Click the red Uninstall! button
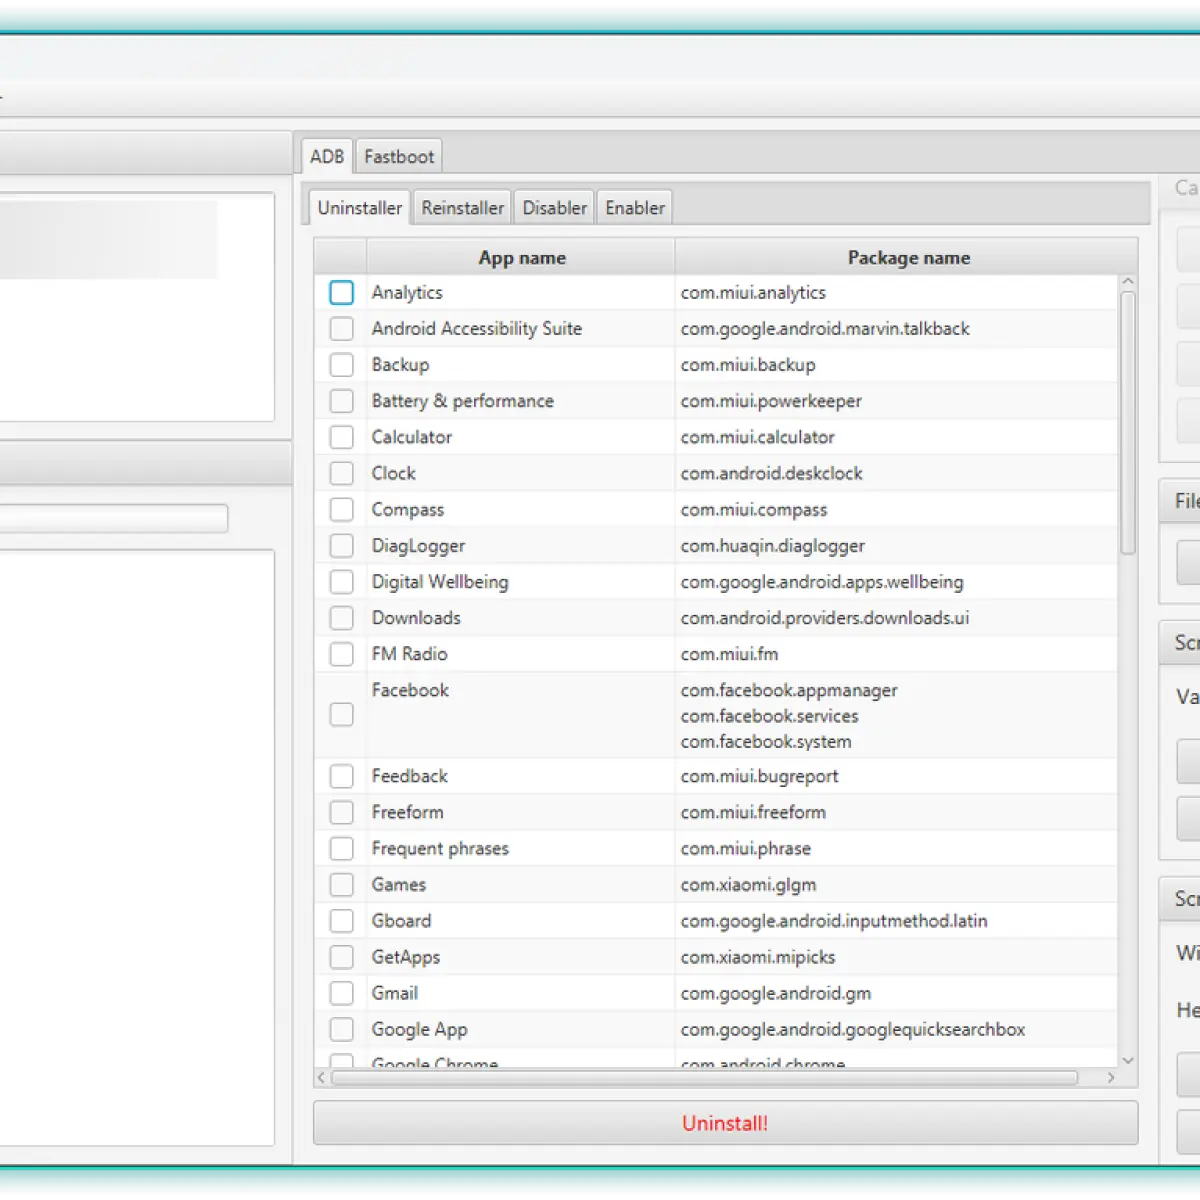The image size is (1200, 1200). 725,1123
